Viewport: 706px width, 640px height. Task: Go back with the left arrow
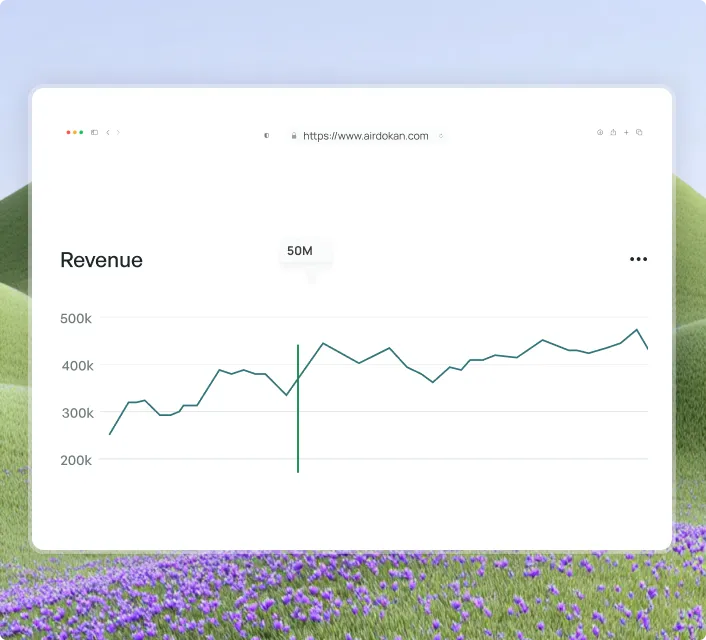point(108,132)
